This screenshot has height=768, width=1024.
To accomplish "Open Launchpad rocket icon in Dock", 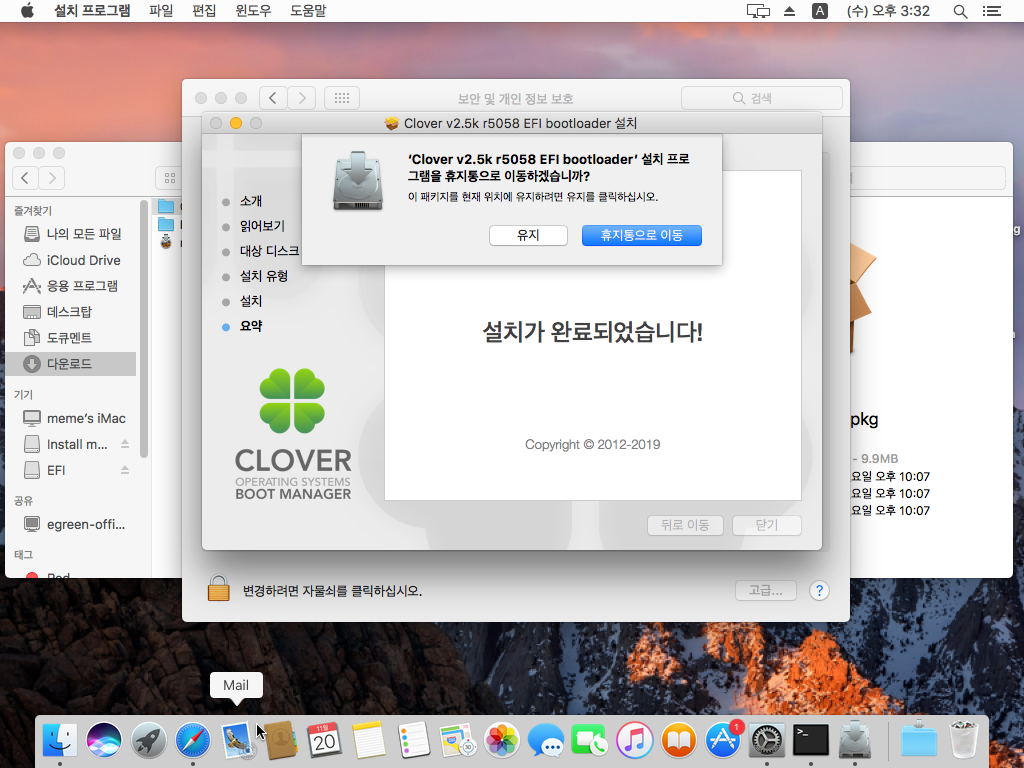I will 148,741.
